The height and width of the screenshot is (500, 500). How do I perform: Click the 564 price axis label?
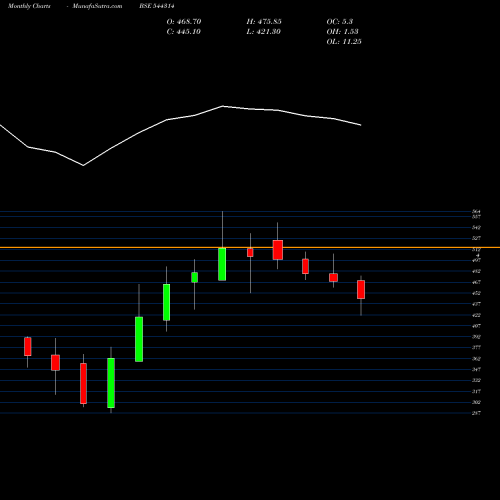point(476,211)
